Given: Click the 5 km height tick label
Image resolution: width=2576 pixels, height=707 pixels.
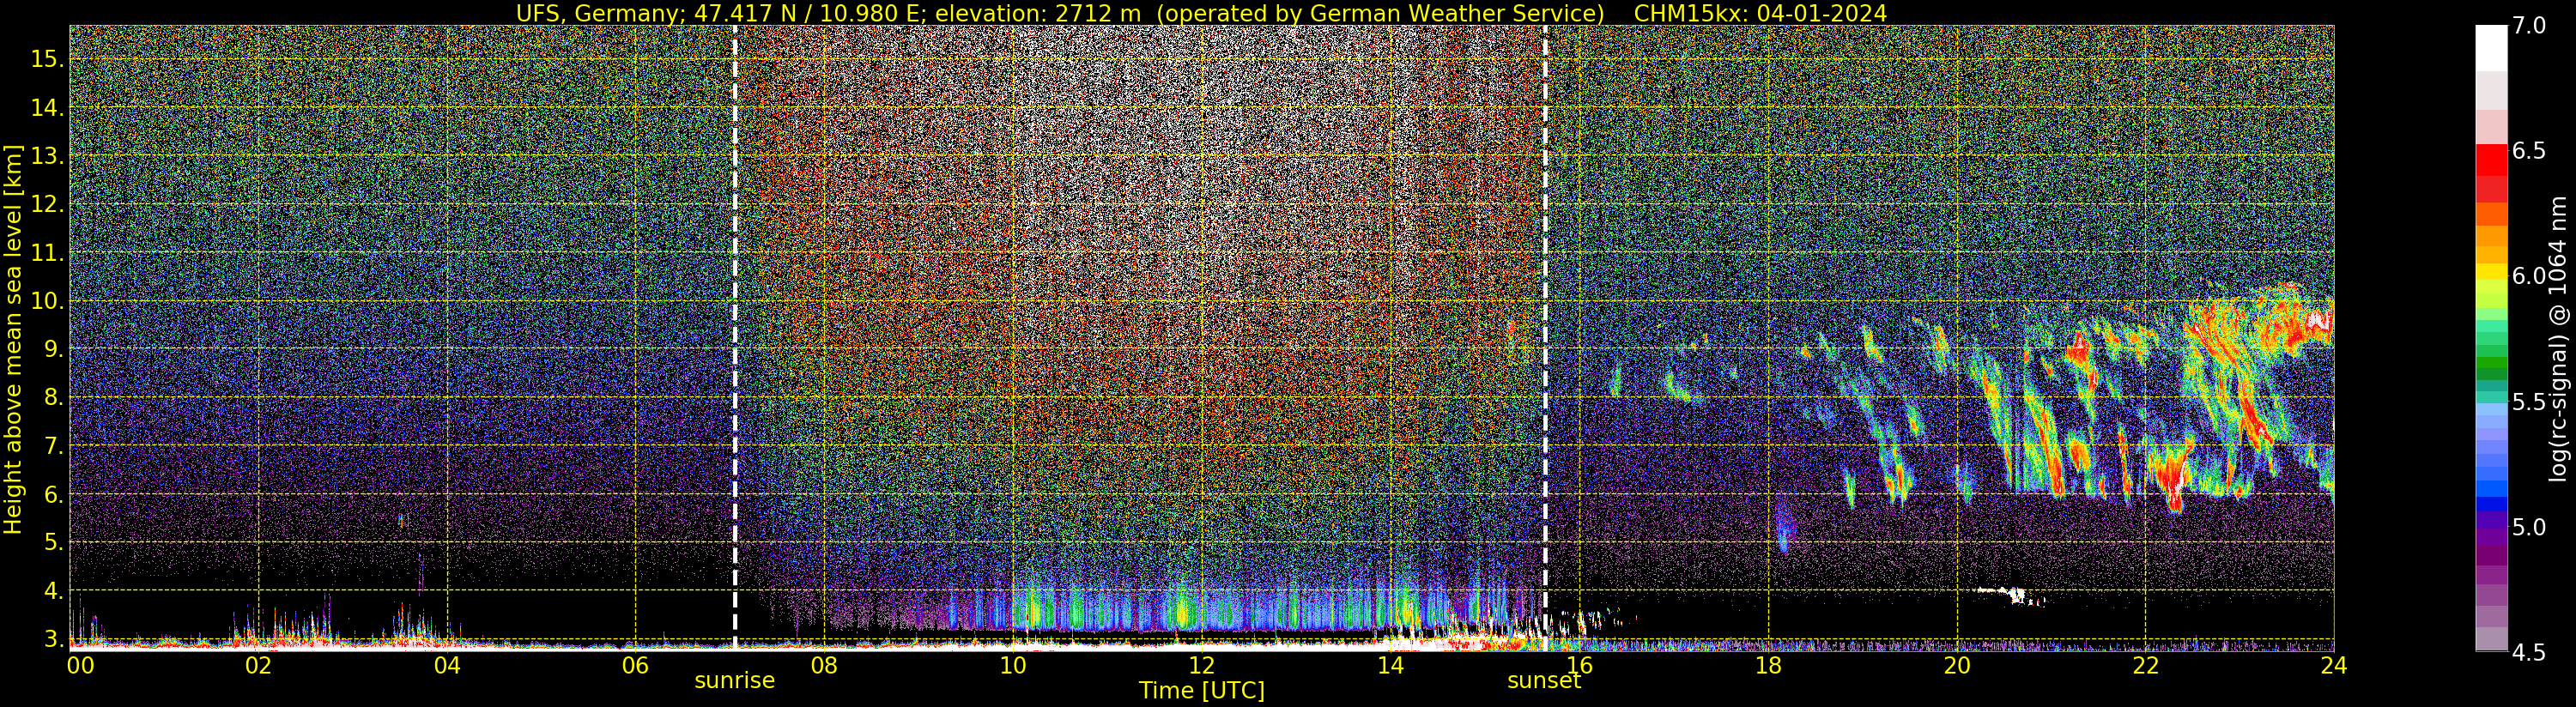Looking at the screenshot, I should point(53,542).
